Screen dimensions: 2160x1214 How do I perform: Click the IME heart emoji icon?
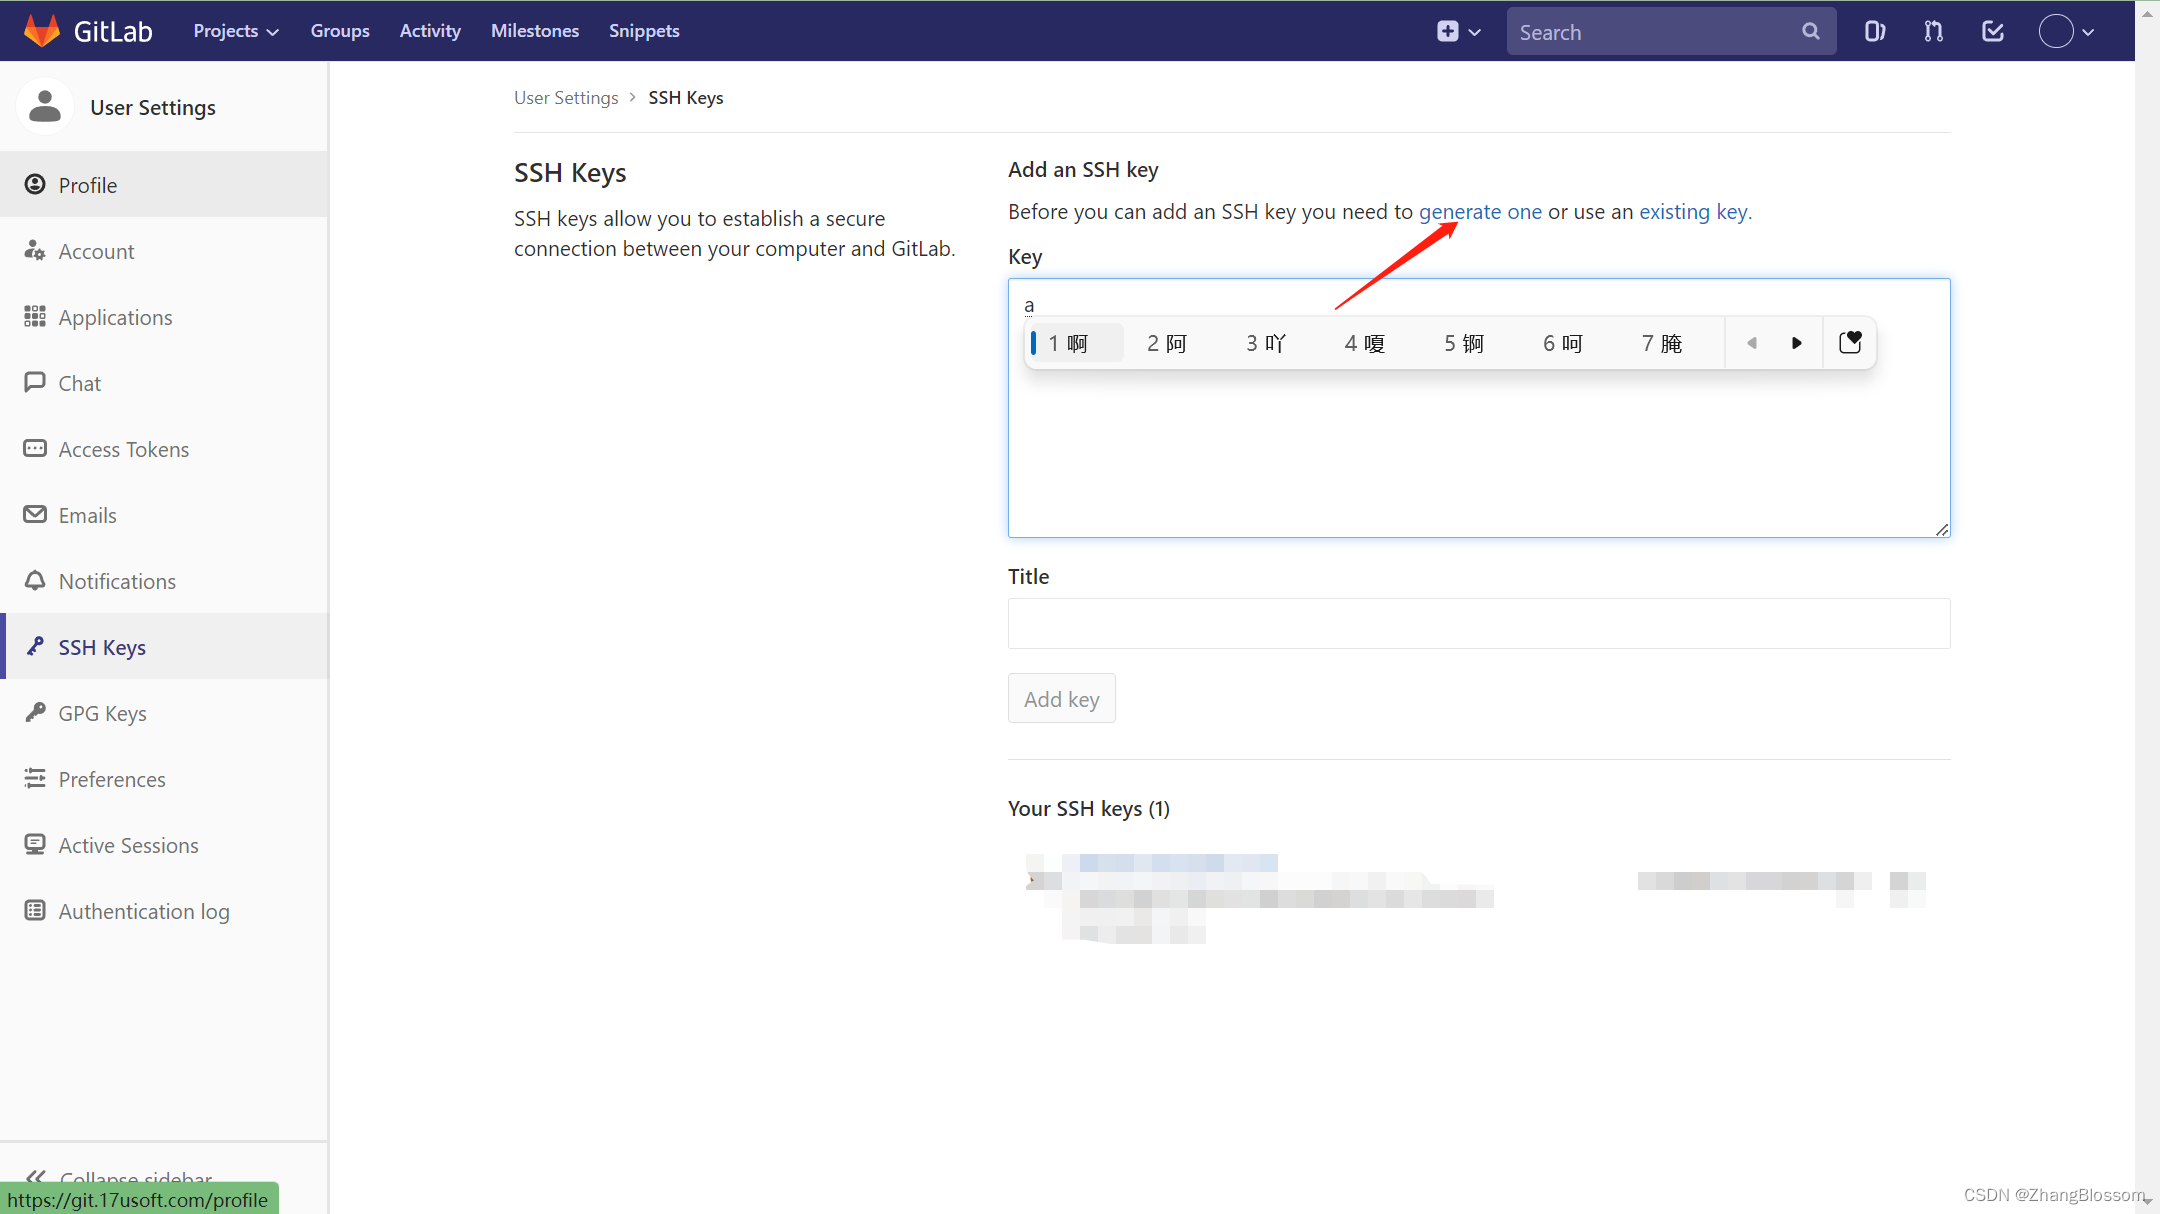click(x=1850, y=343)
